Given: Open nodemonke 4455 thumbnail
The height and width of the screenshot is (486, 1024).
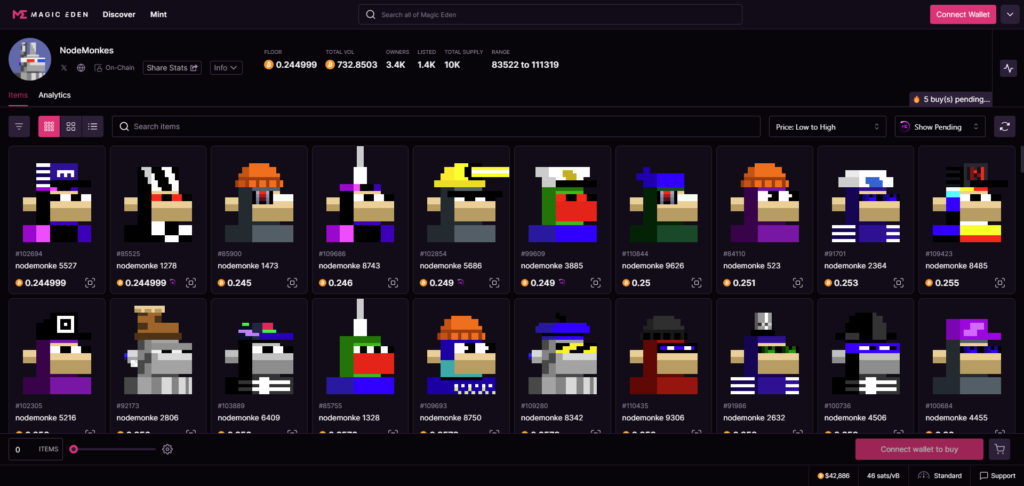Looking at the screenshot, I should 967,349.
